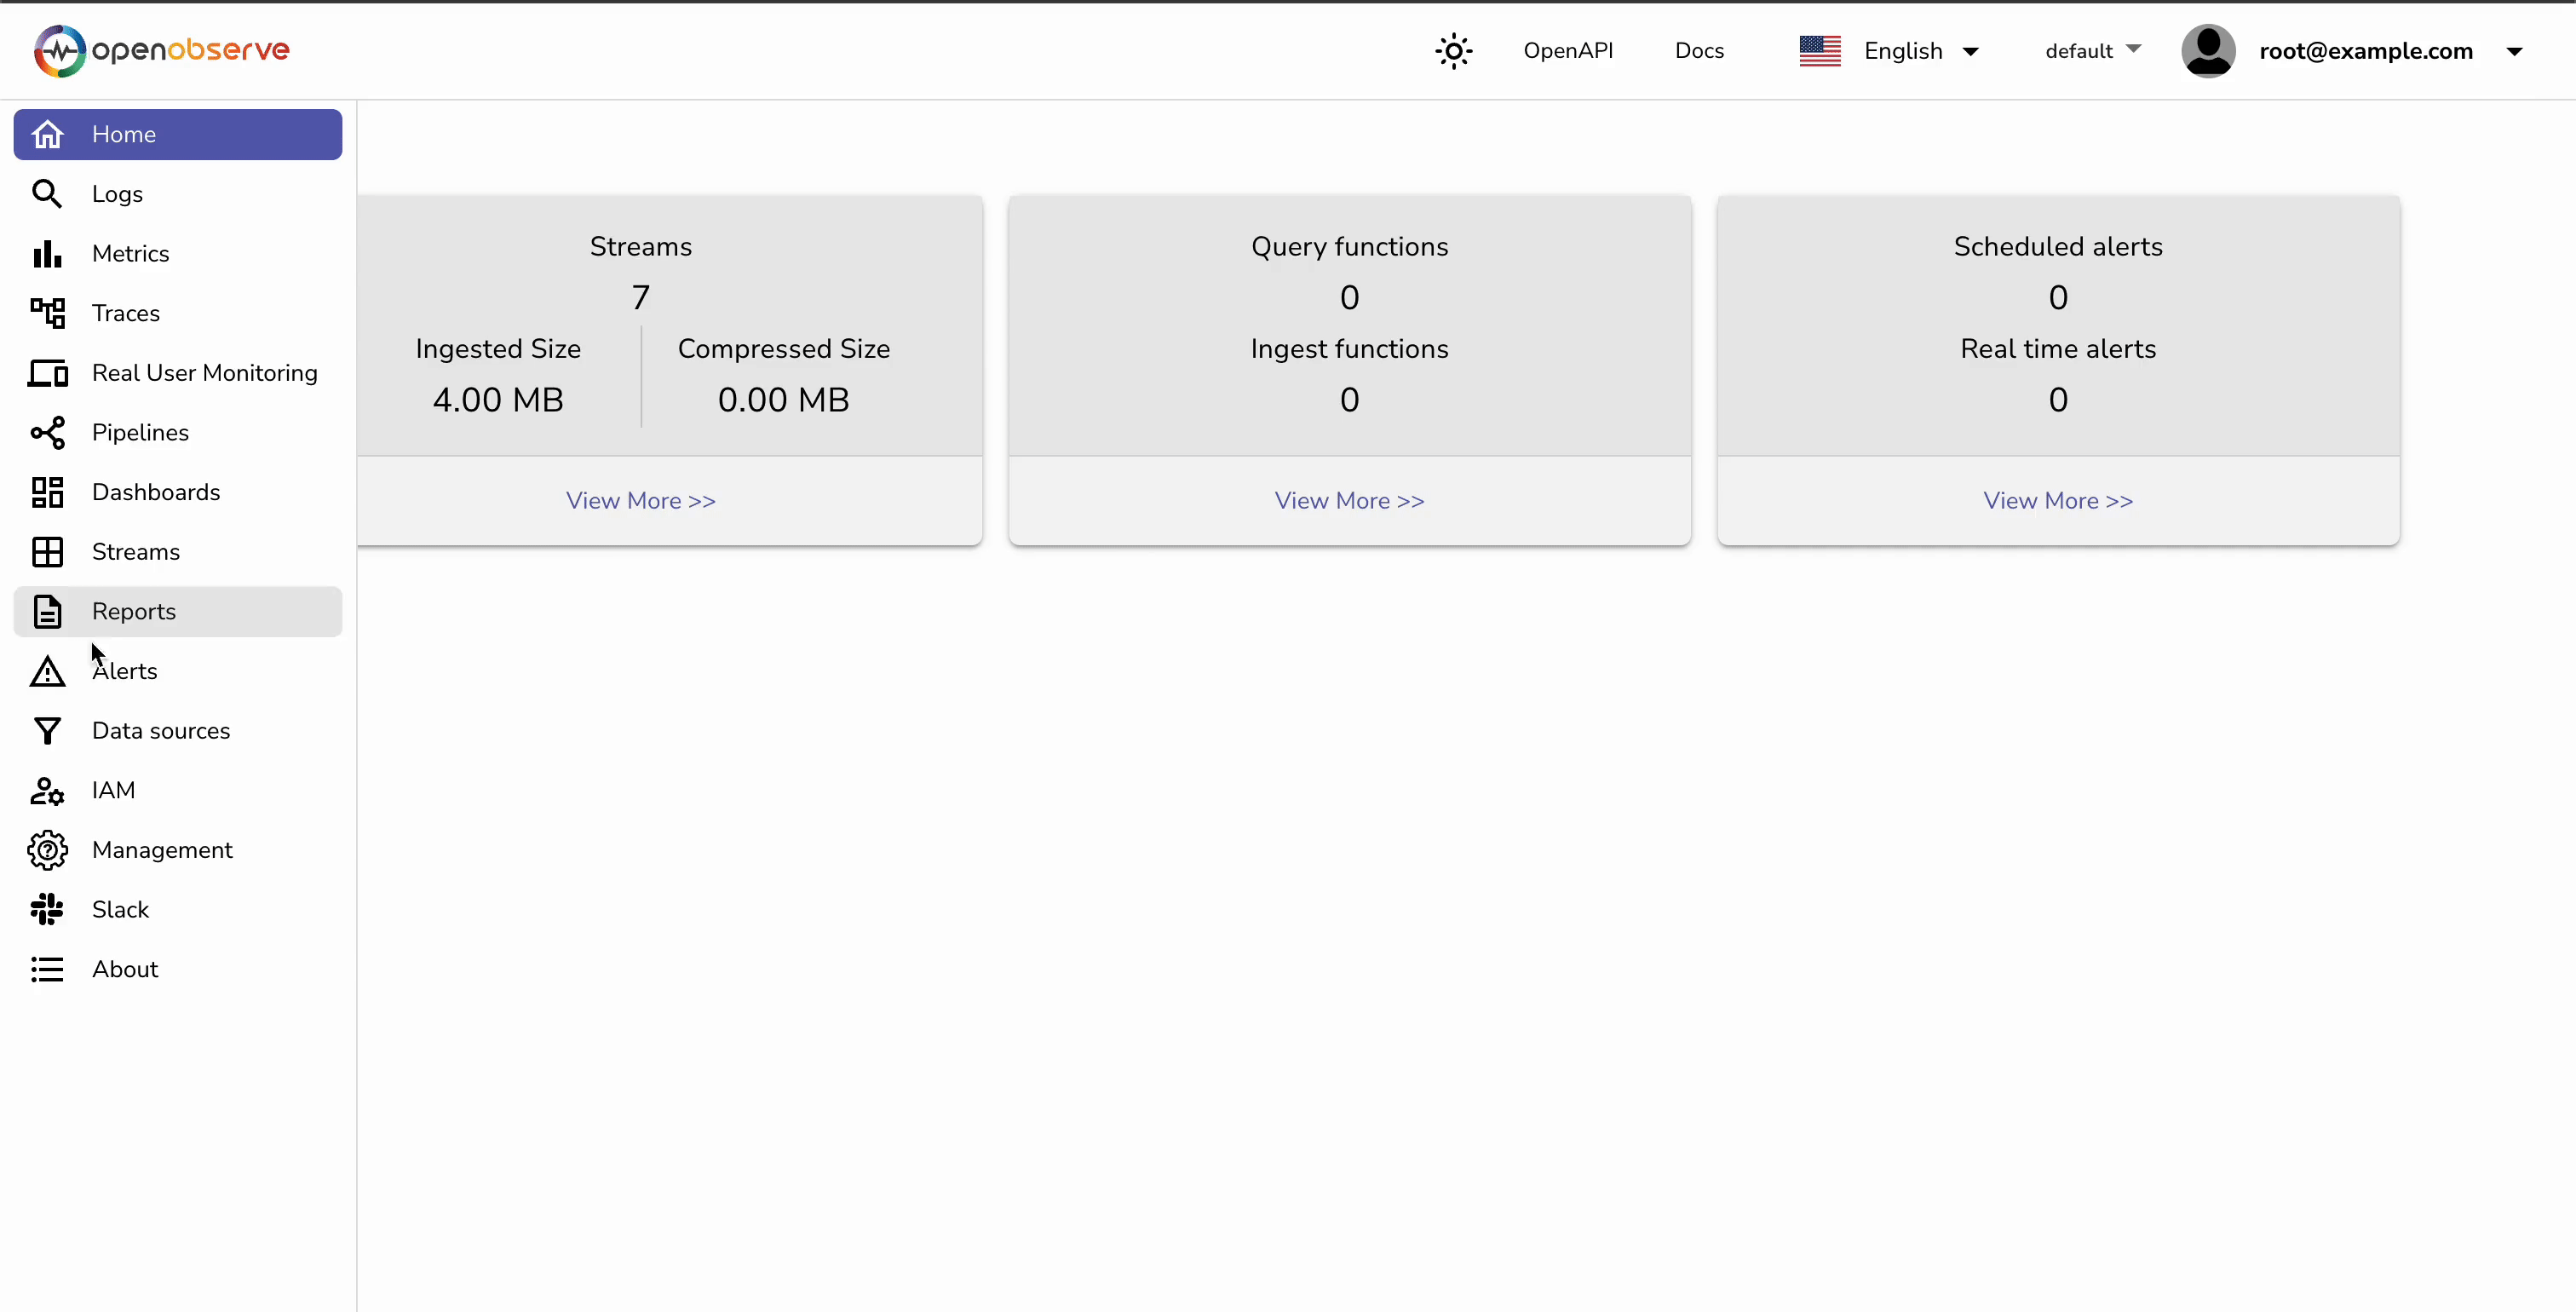Open the Logs search section
2576x1312 pixels.
click(117, 194)
